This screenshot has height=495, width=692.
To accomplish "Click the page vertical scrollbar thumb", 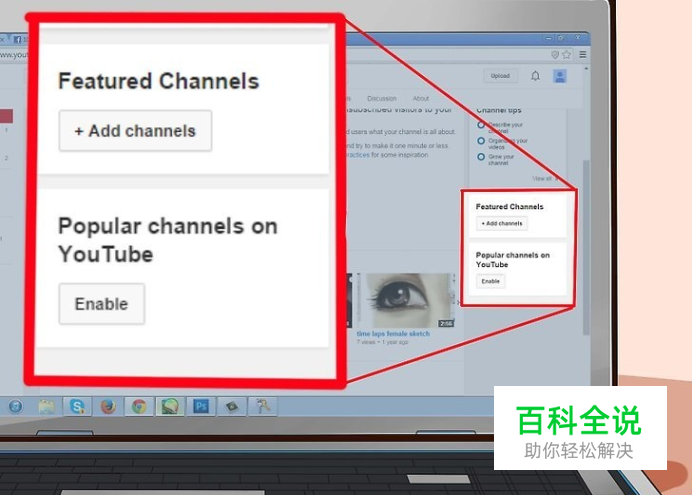I will (586, 247).
